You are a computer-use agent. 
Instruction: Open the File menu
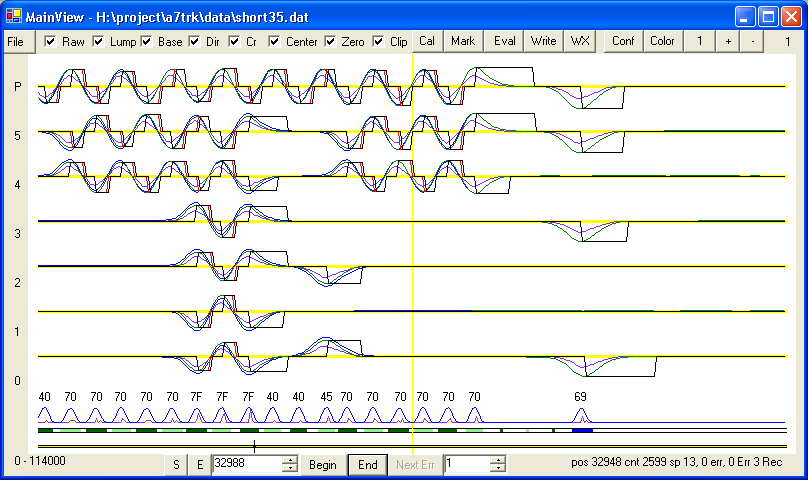(x=17, y=41)
